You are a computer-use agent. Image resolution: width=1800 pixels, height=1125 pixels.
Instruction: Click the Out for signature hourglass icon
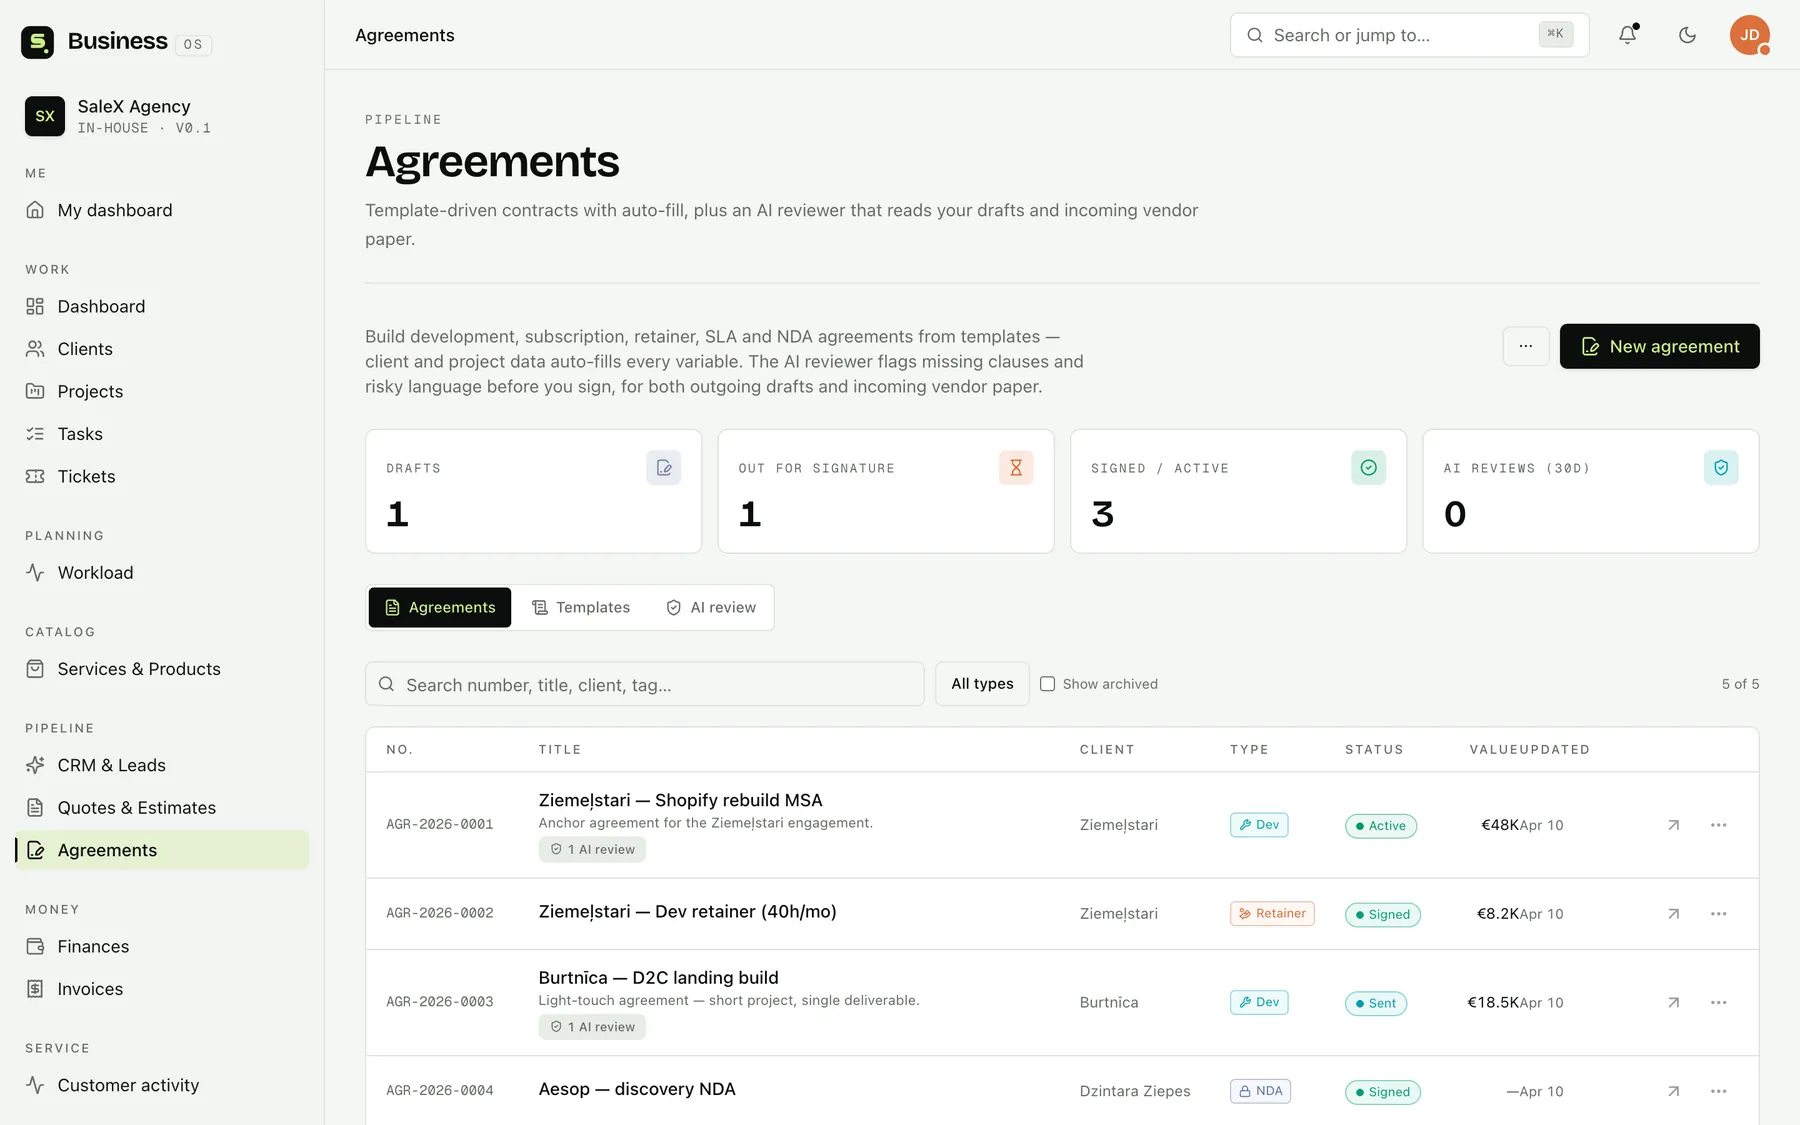1016,468
